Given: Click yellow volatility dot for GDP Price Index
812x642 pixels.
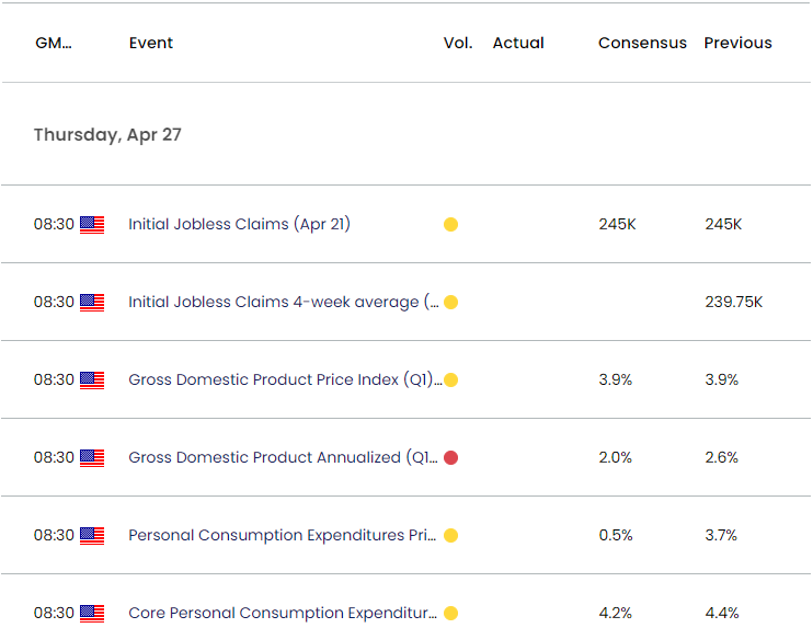Looking at the screenshot, I should (450, 380).
